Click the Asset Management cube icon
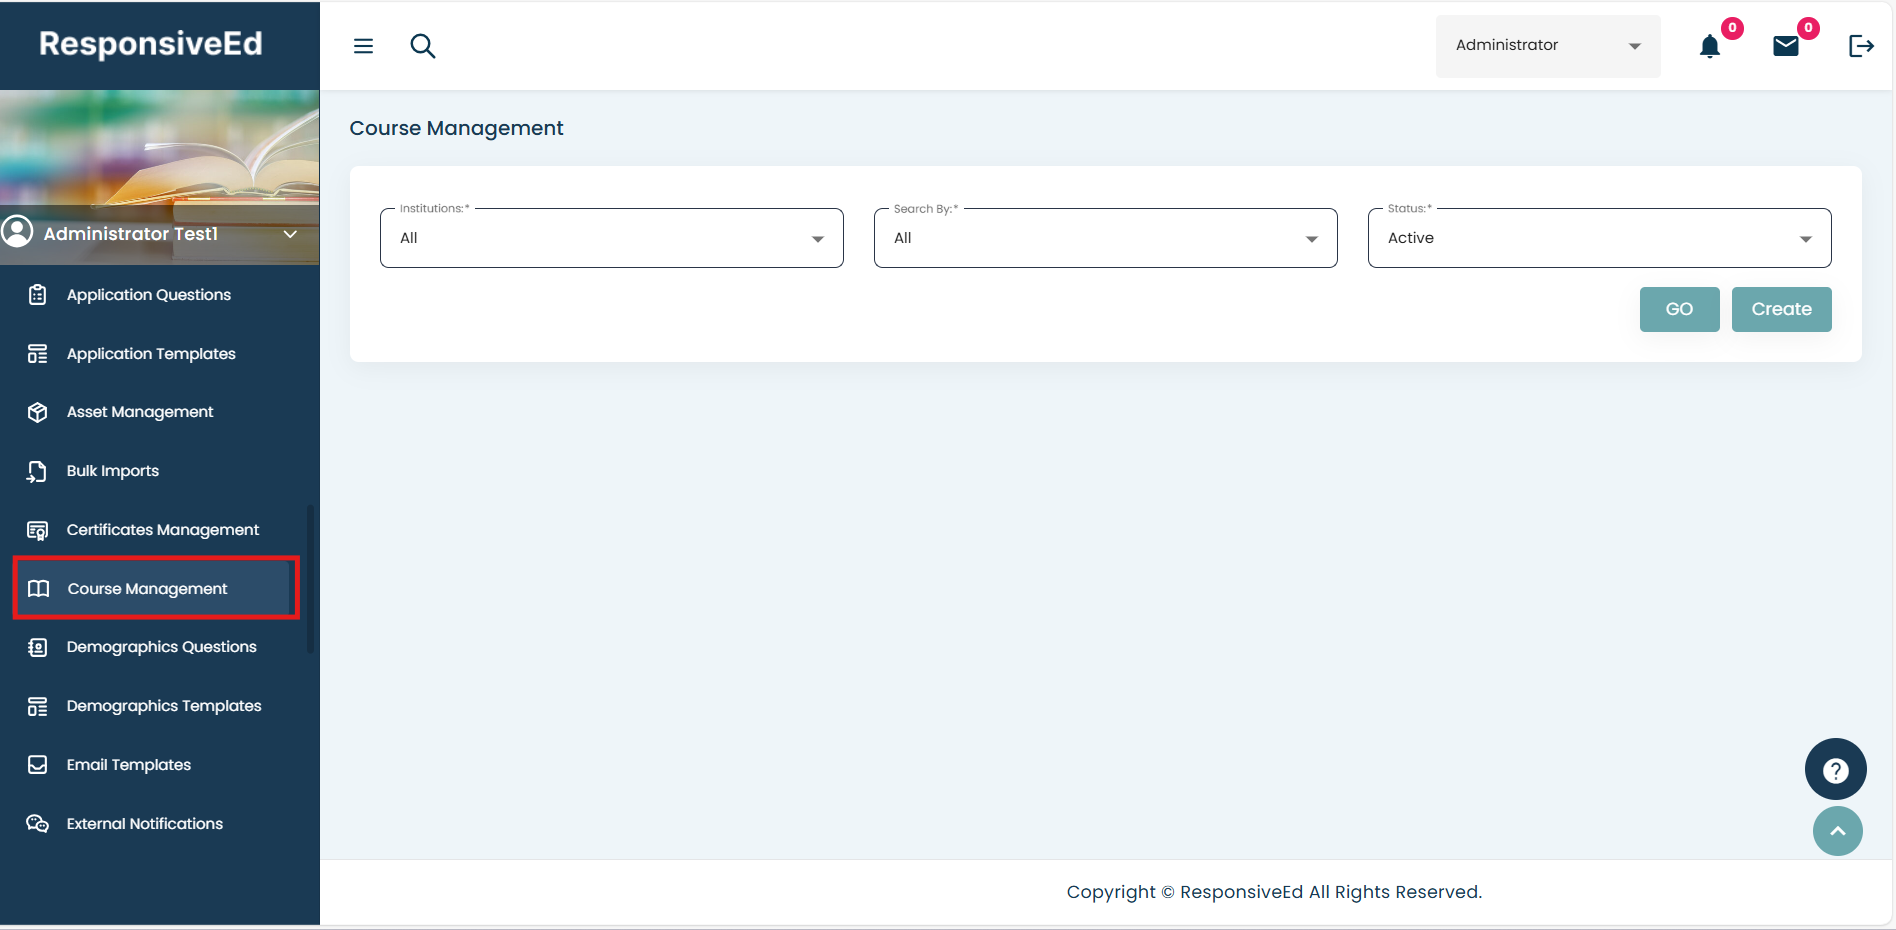This screenshot has width=1896, height=930. coord(38,412)
